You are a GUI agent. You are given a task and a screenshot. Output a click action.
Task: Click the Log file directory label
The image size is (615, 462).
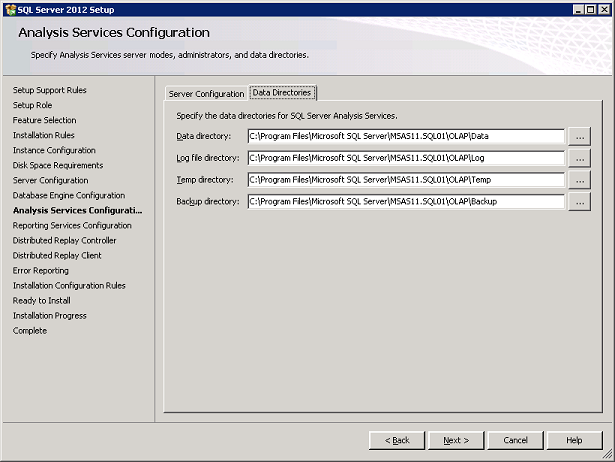point(208,158)
